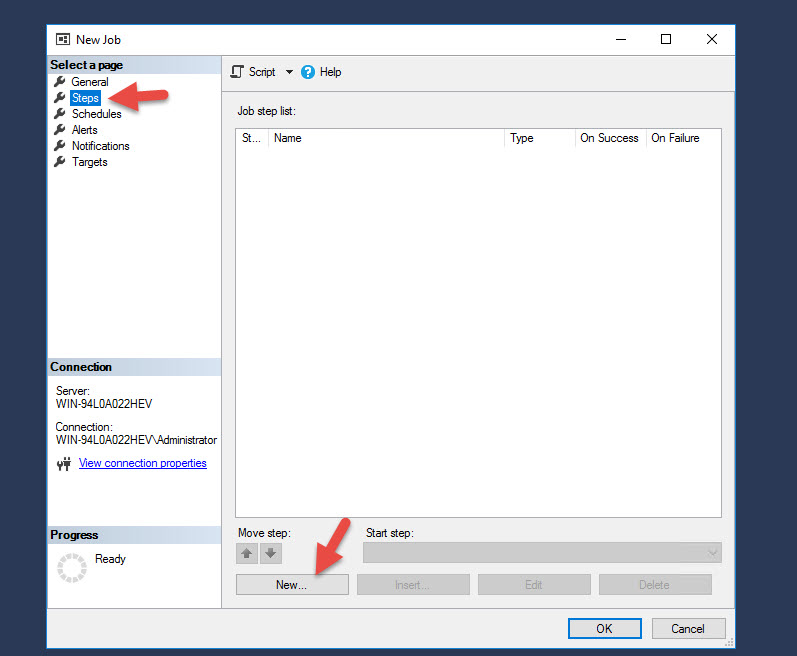797x656 pixels.
Task: Open the Notifications page
Action: point(101,146)
